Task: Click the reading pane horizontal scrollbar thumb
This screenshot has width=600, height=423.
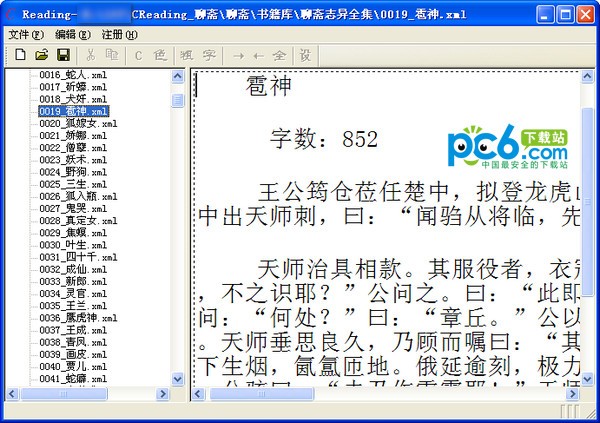Action: (x=262, y=394)
